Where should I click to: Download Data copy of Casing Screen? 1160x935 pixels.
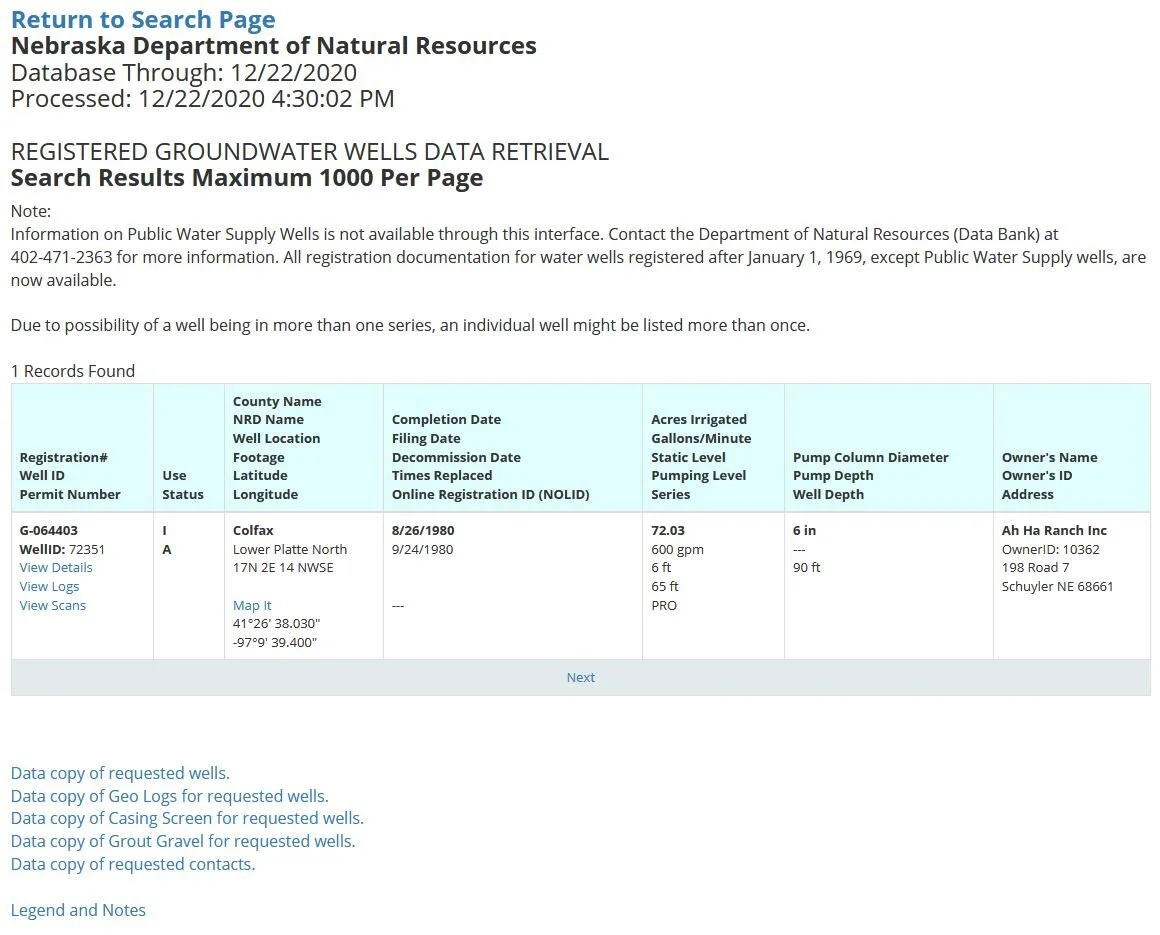187,818
